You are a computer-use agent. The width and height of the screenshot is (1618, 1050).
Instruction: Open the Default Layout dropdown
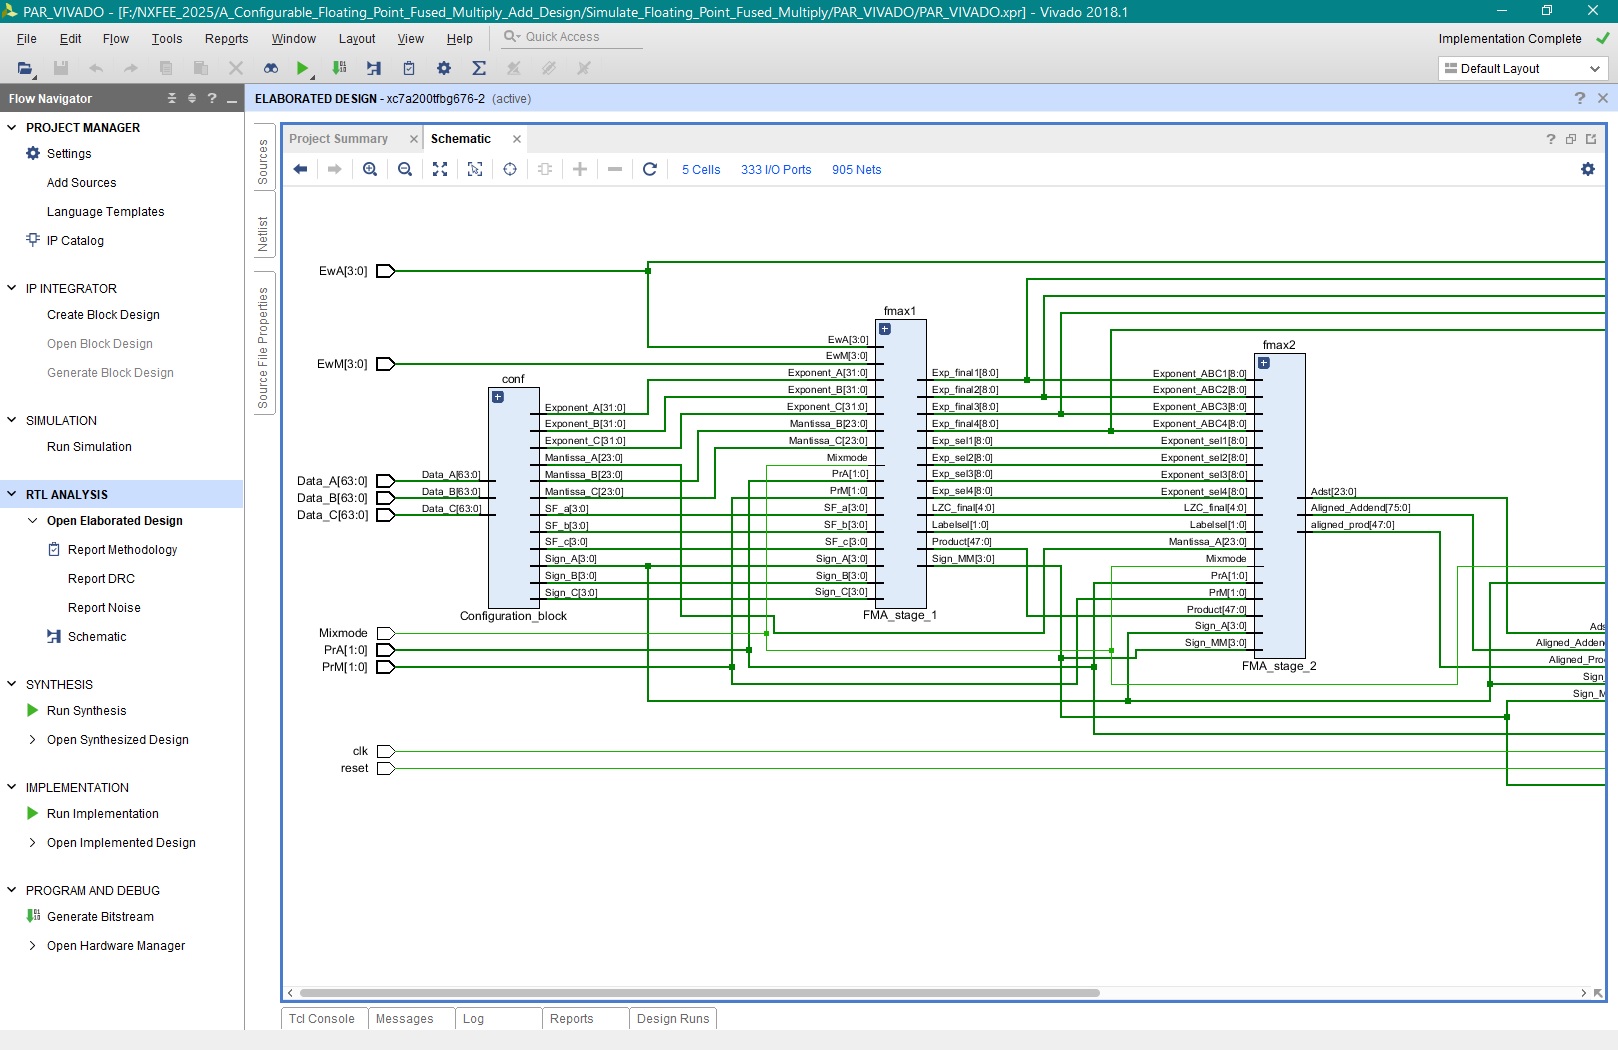[1522, 69]
